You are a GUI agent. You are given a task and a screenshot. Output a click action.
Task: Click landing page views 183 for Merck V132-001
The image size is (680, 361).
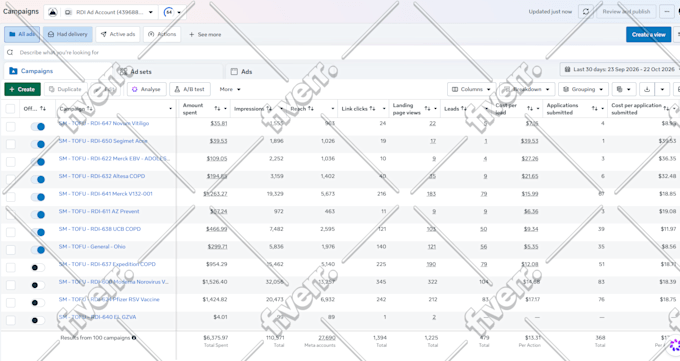(431, 194)
